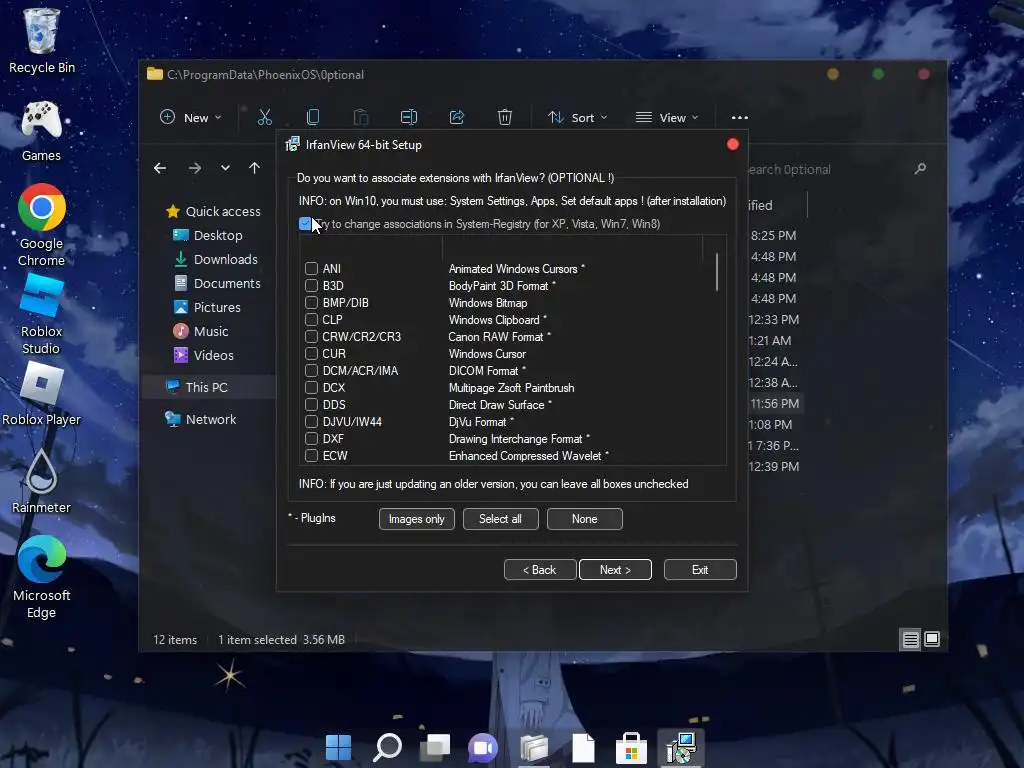Click IrfanView setup icon on taskbar
This screenshot has width=1024, height=768.
pos(680,748)
